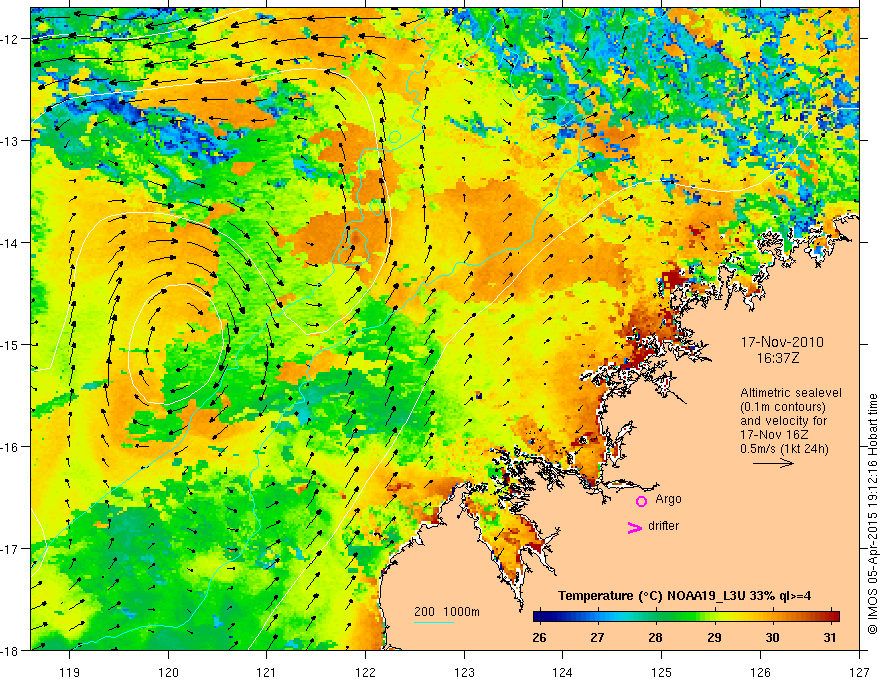Click the cyan bathymetry line legend sample
The width and height of the screenshot is (880, 680).
(x=434, y=622)
